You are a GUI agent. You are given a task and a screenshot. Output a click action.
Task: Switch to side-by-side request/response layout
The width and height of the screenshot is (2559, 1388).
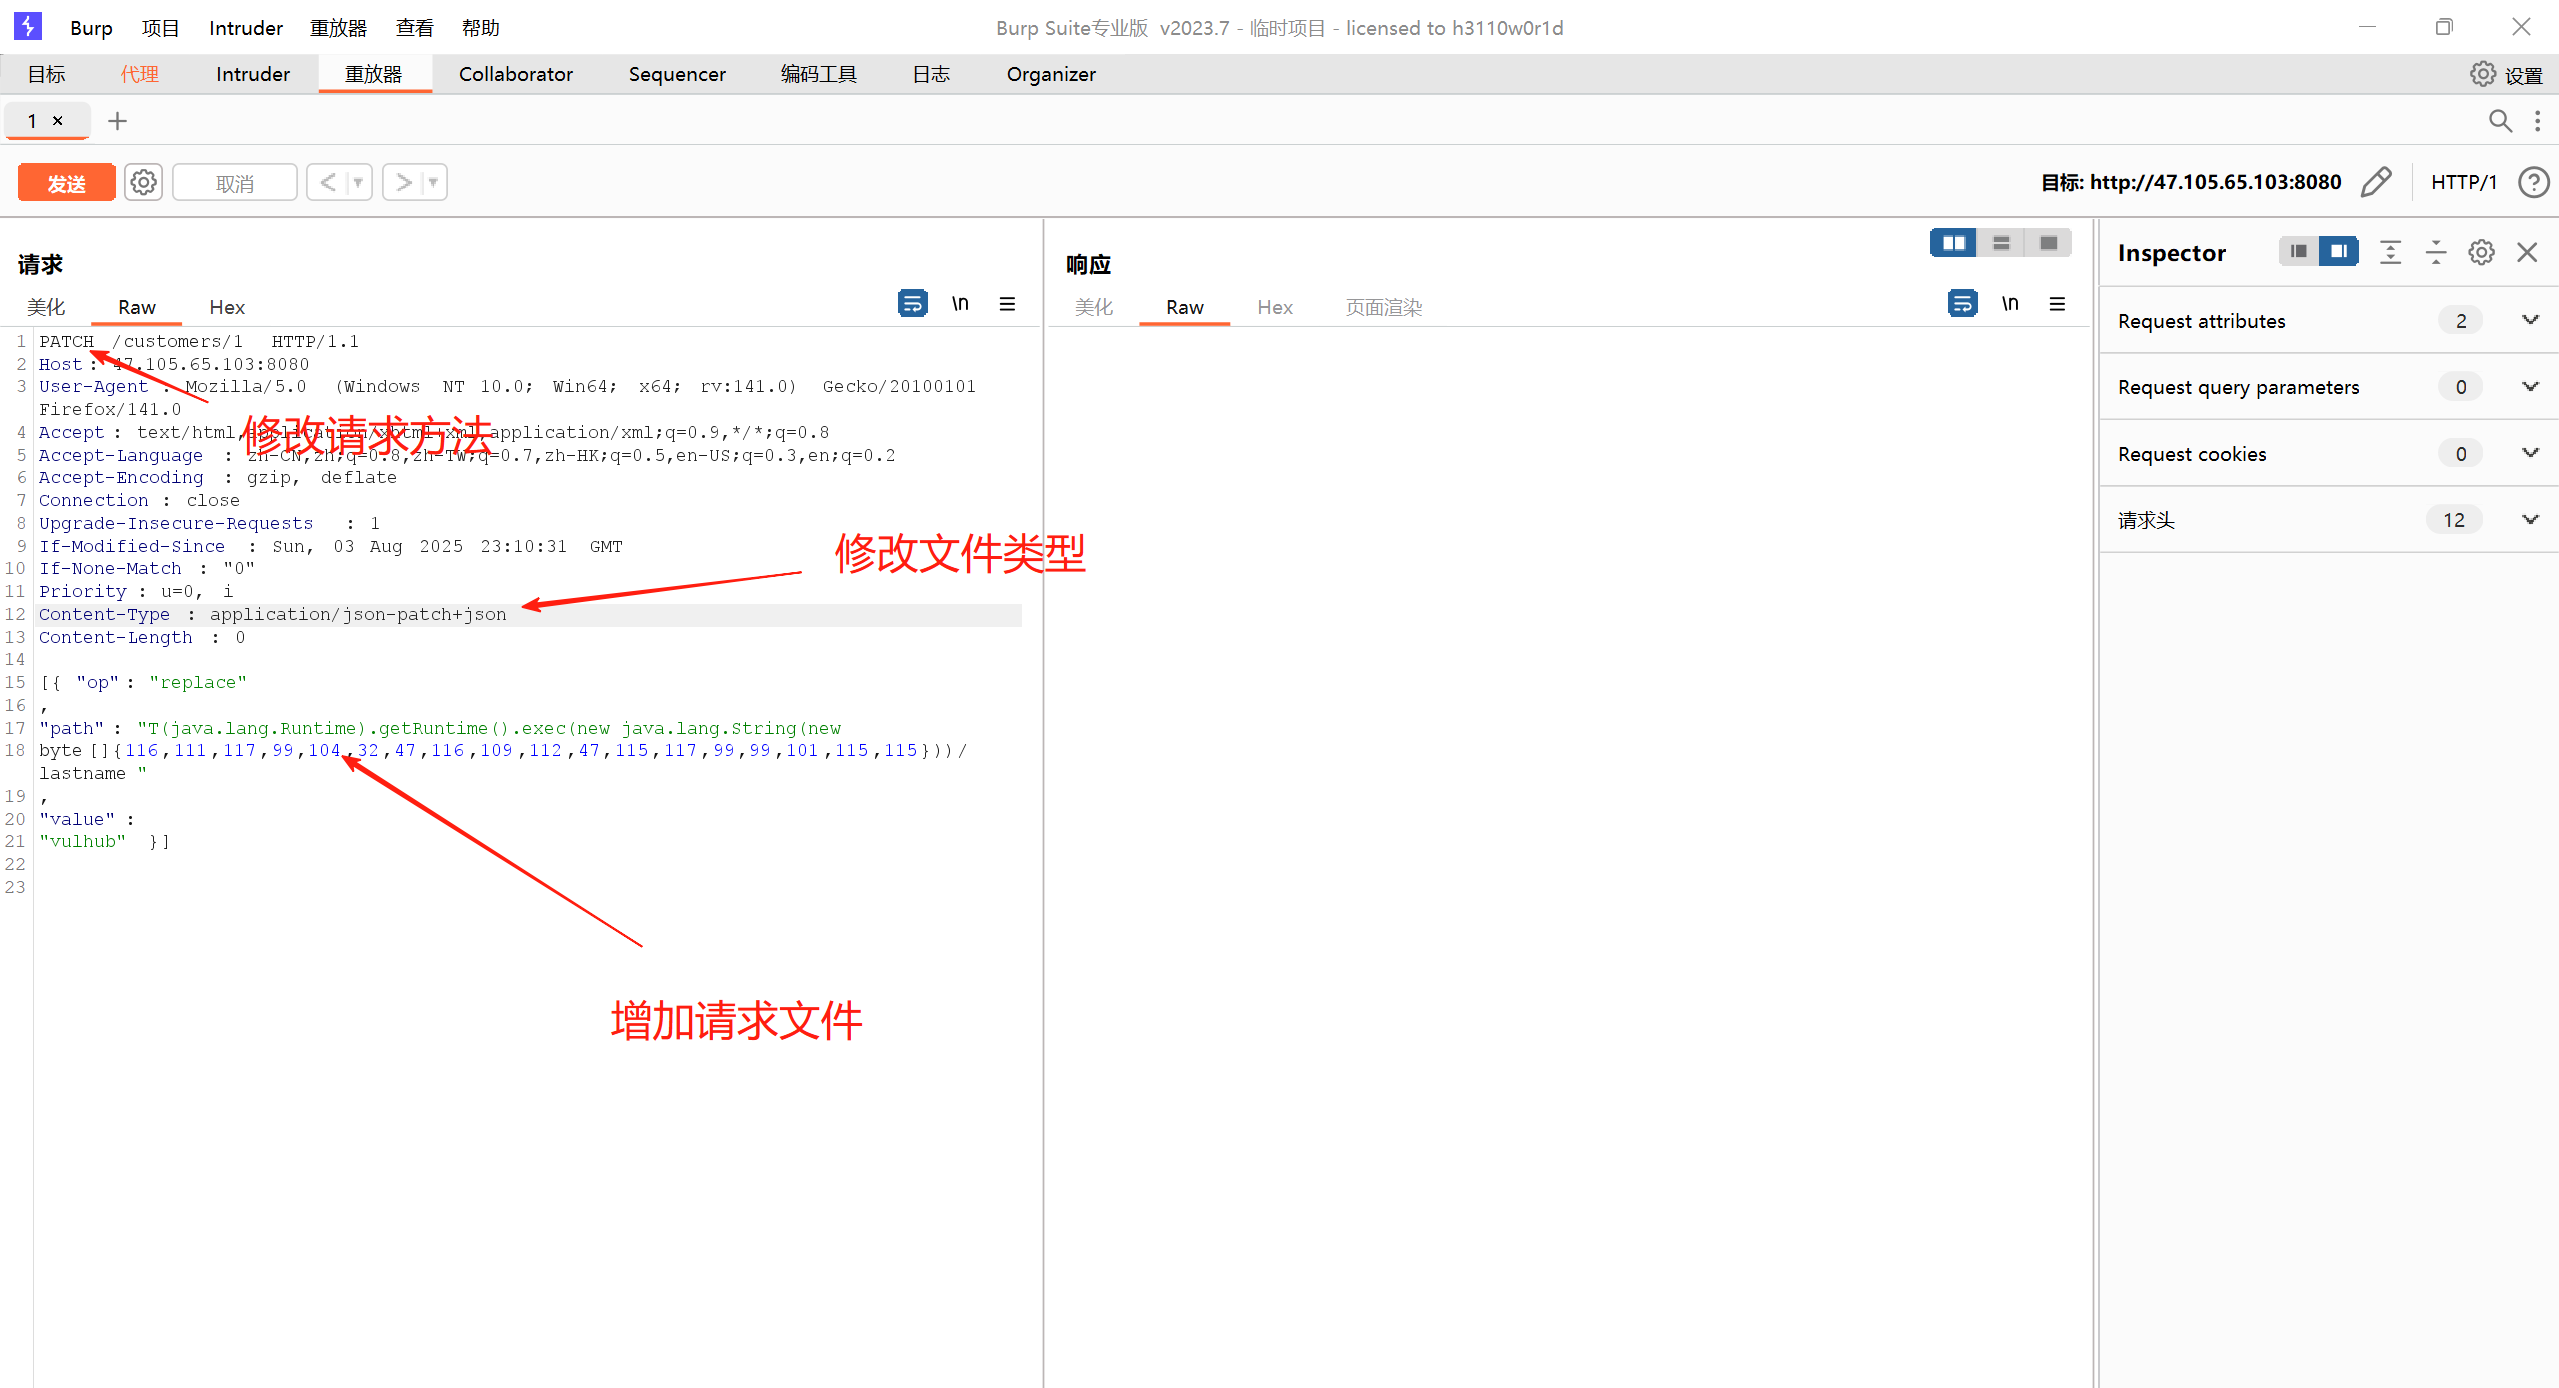1953,243
